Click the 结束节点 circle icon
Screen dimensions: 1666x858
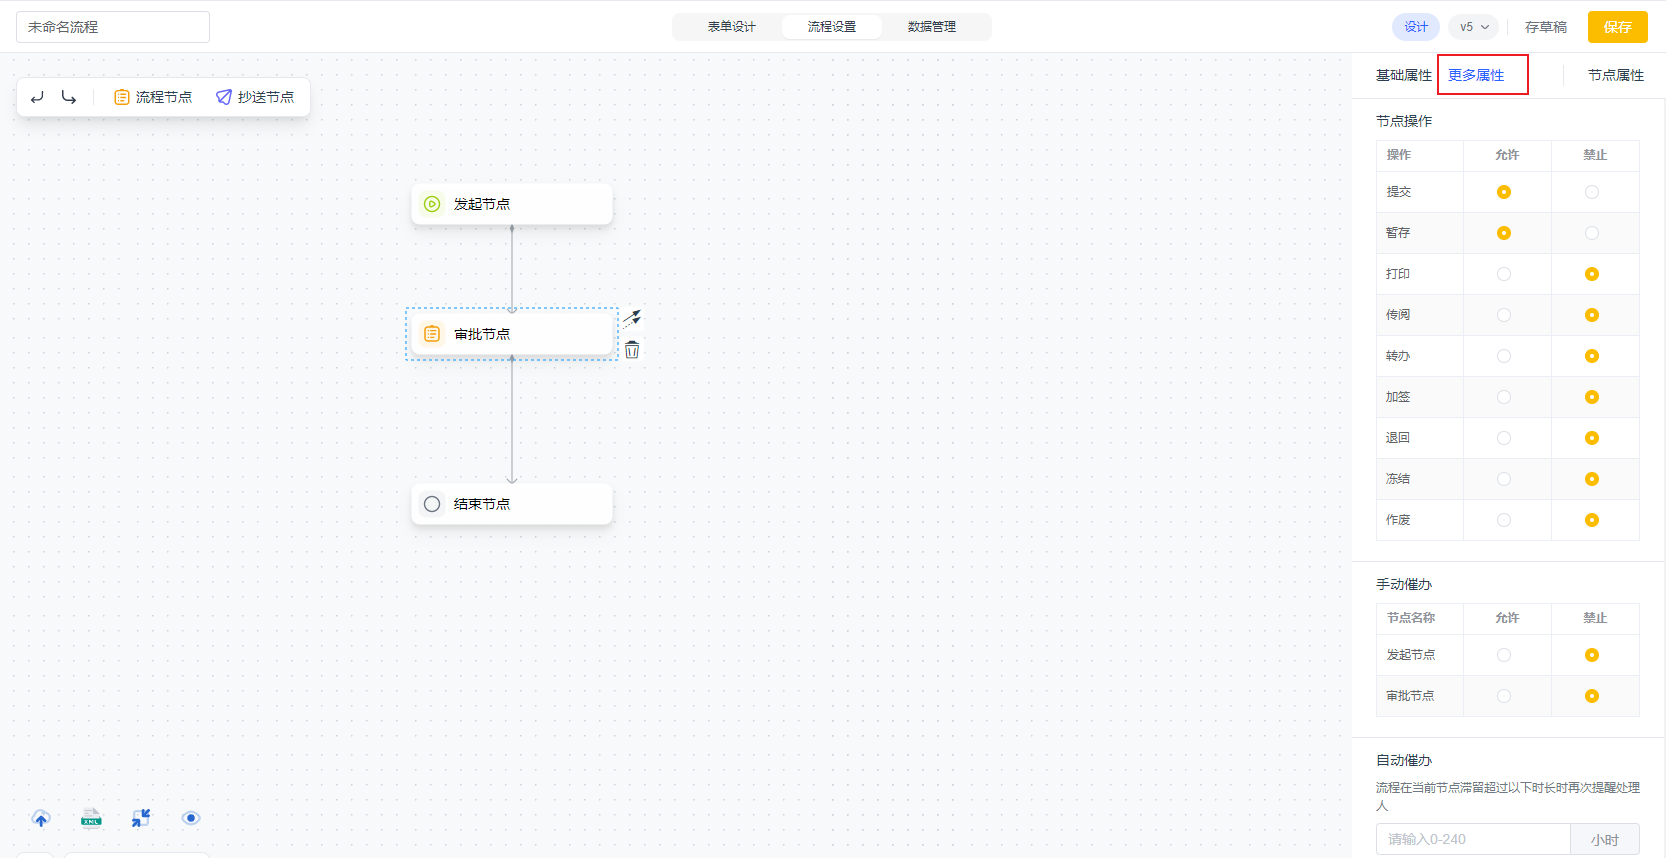(x=432, y=504)
